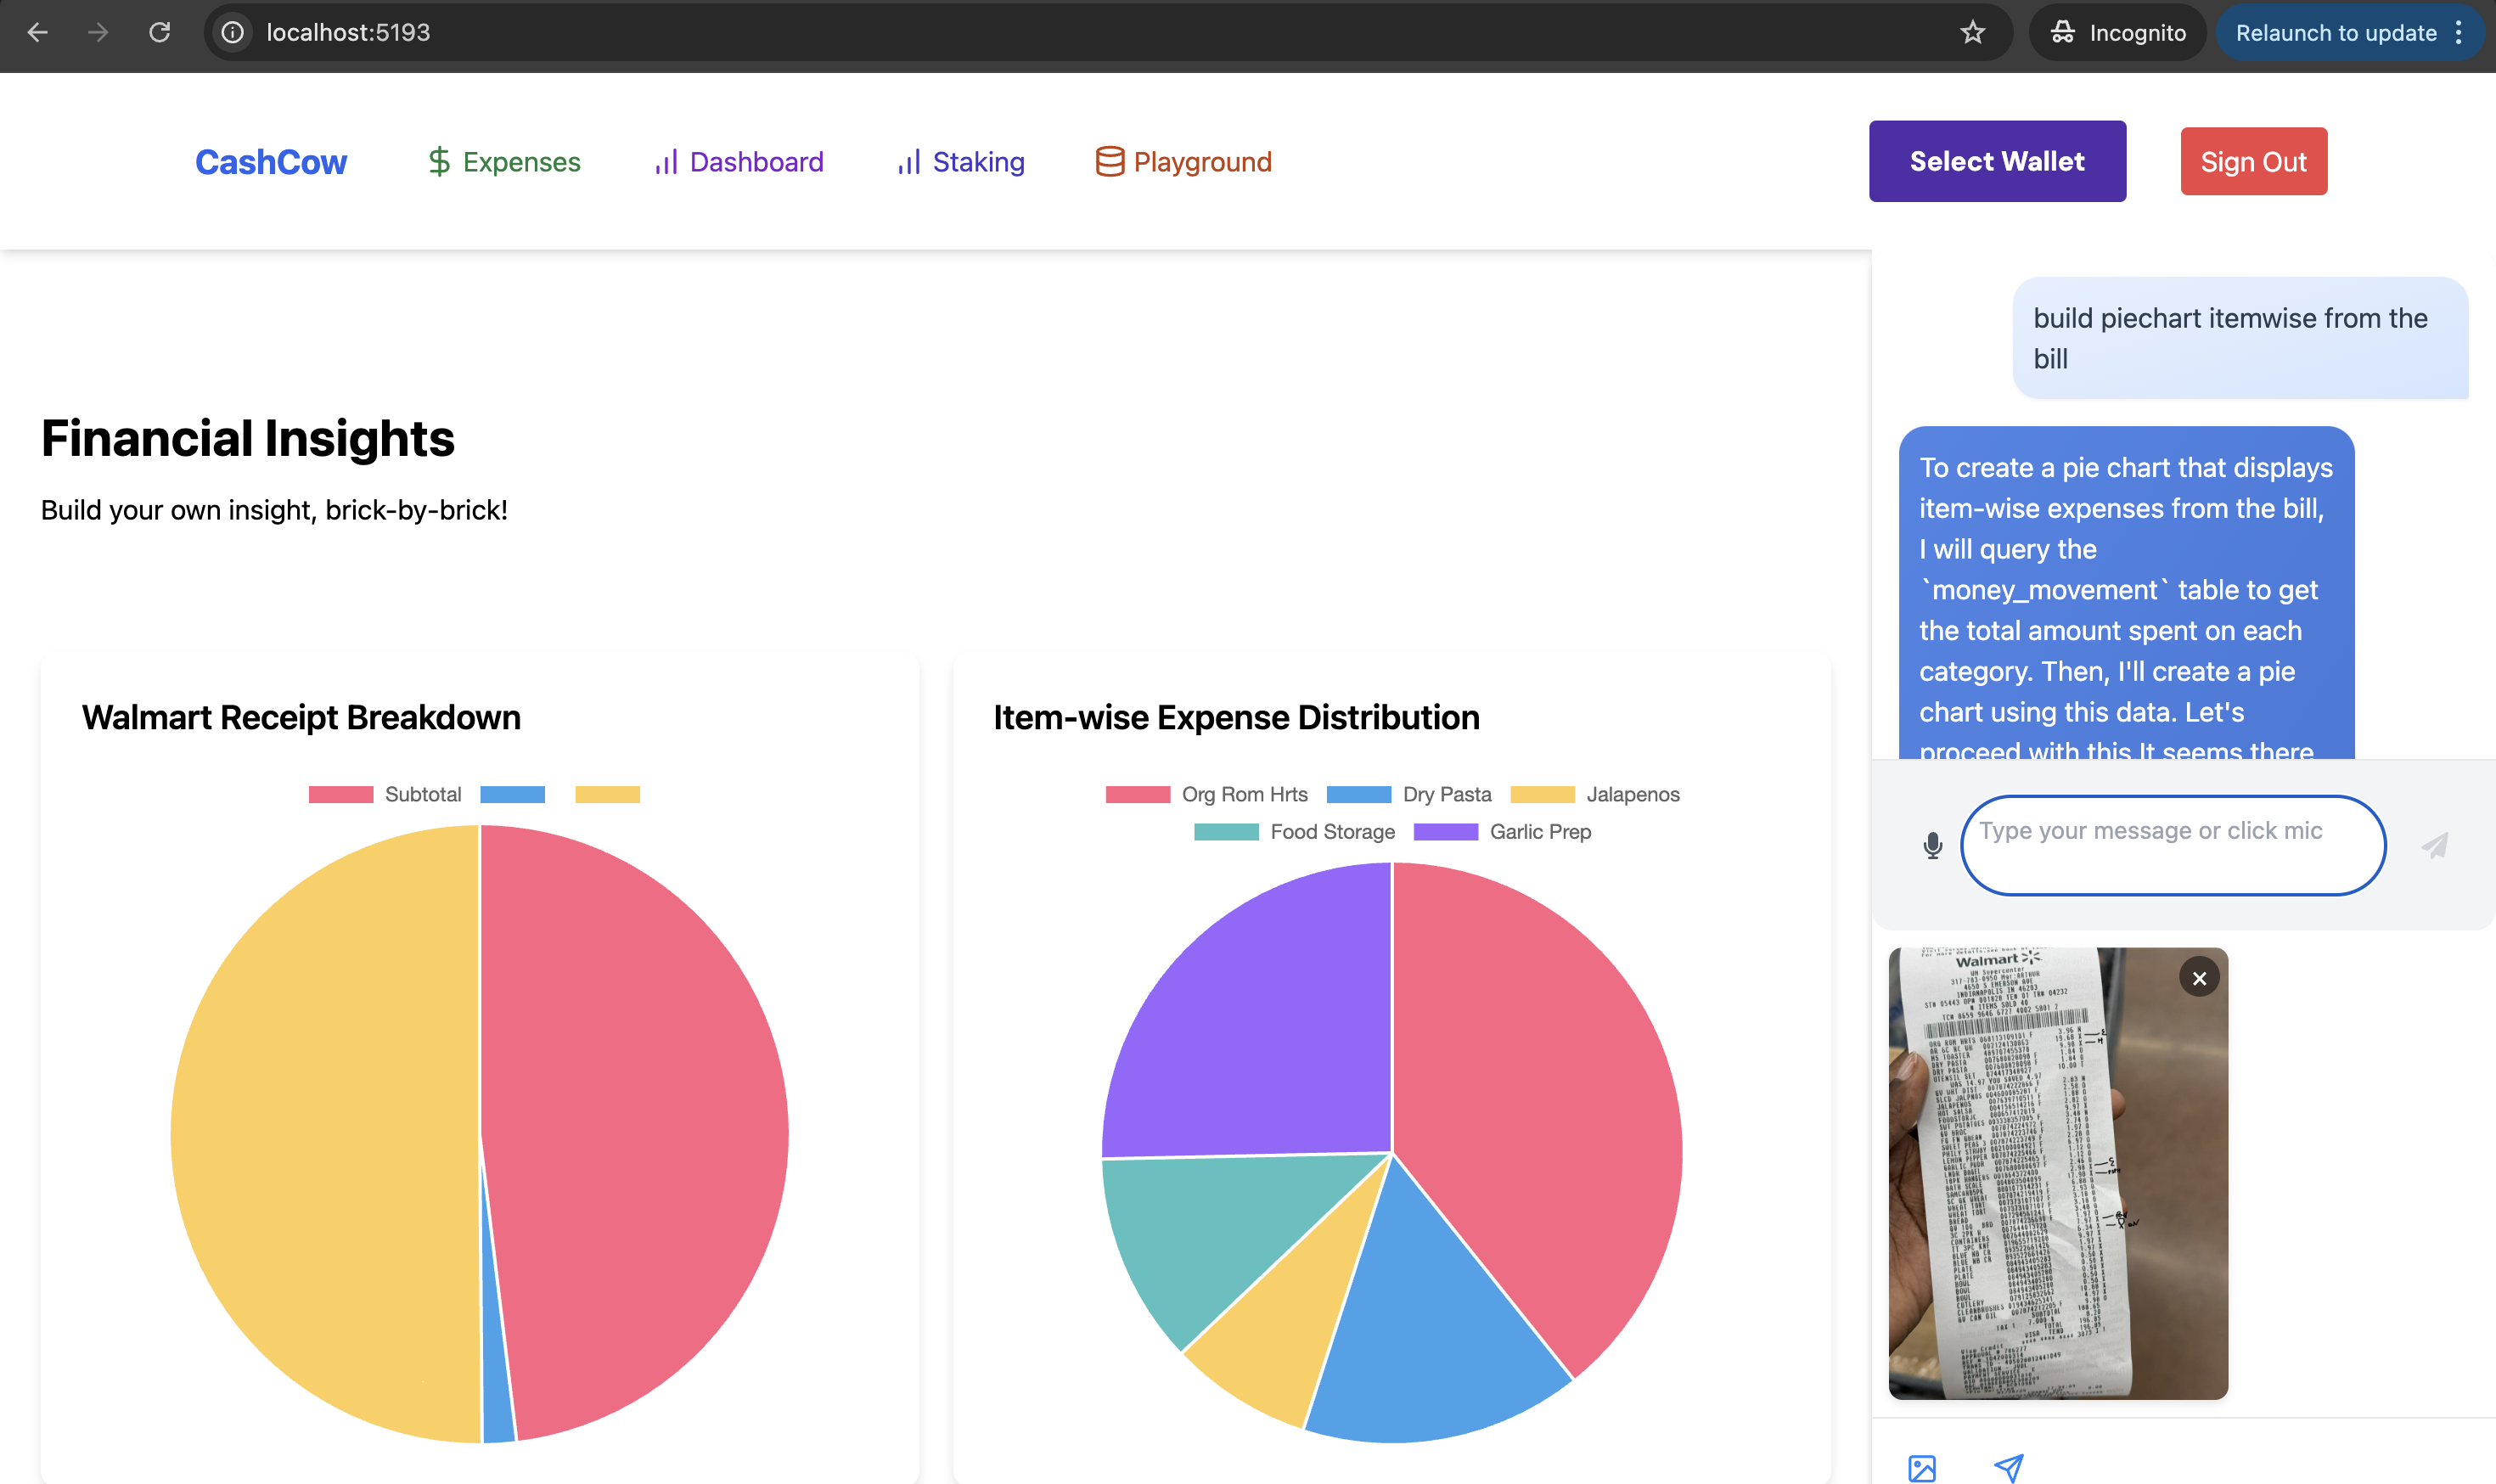Open the Staking nav tab
The height and width of the screenshot is (1484, 2496).
coord(960,162)
